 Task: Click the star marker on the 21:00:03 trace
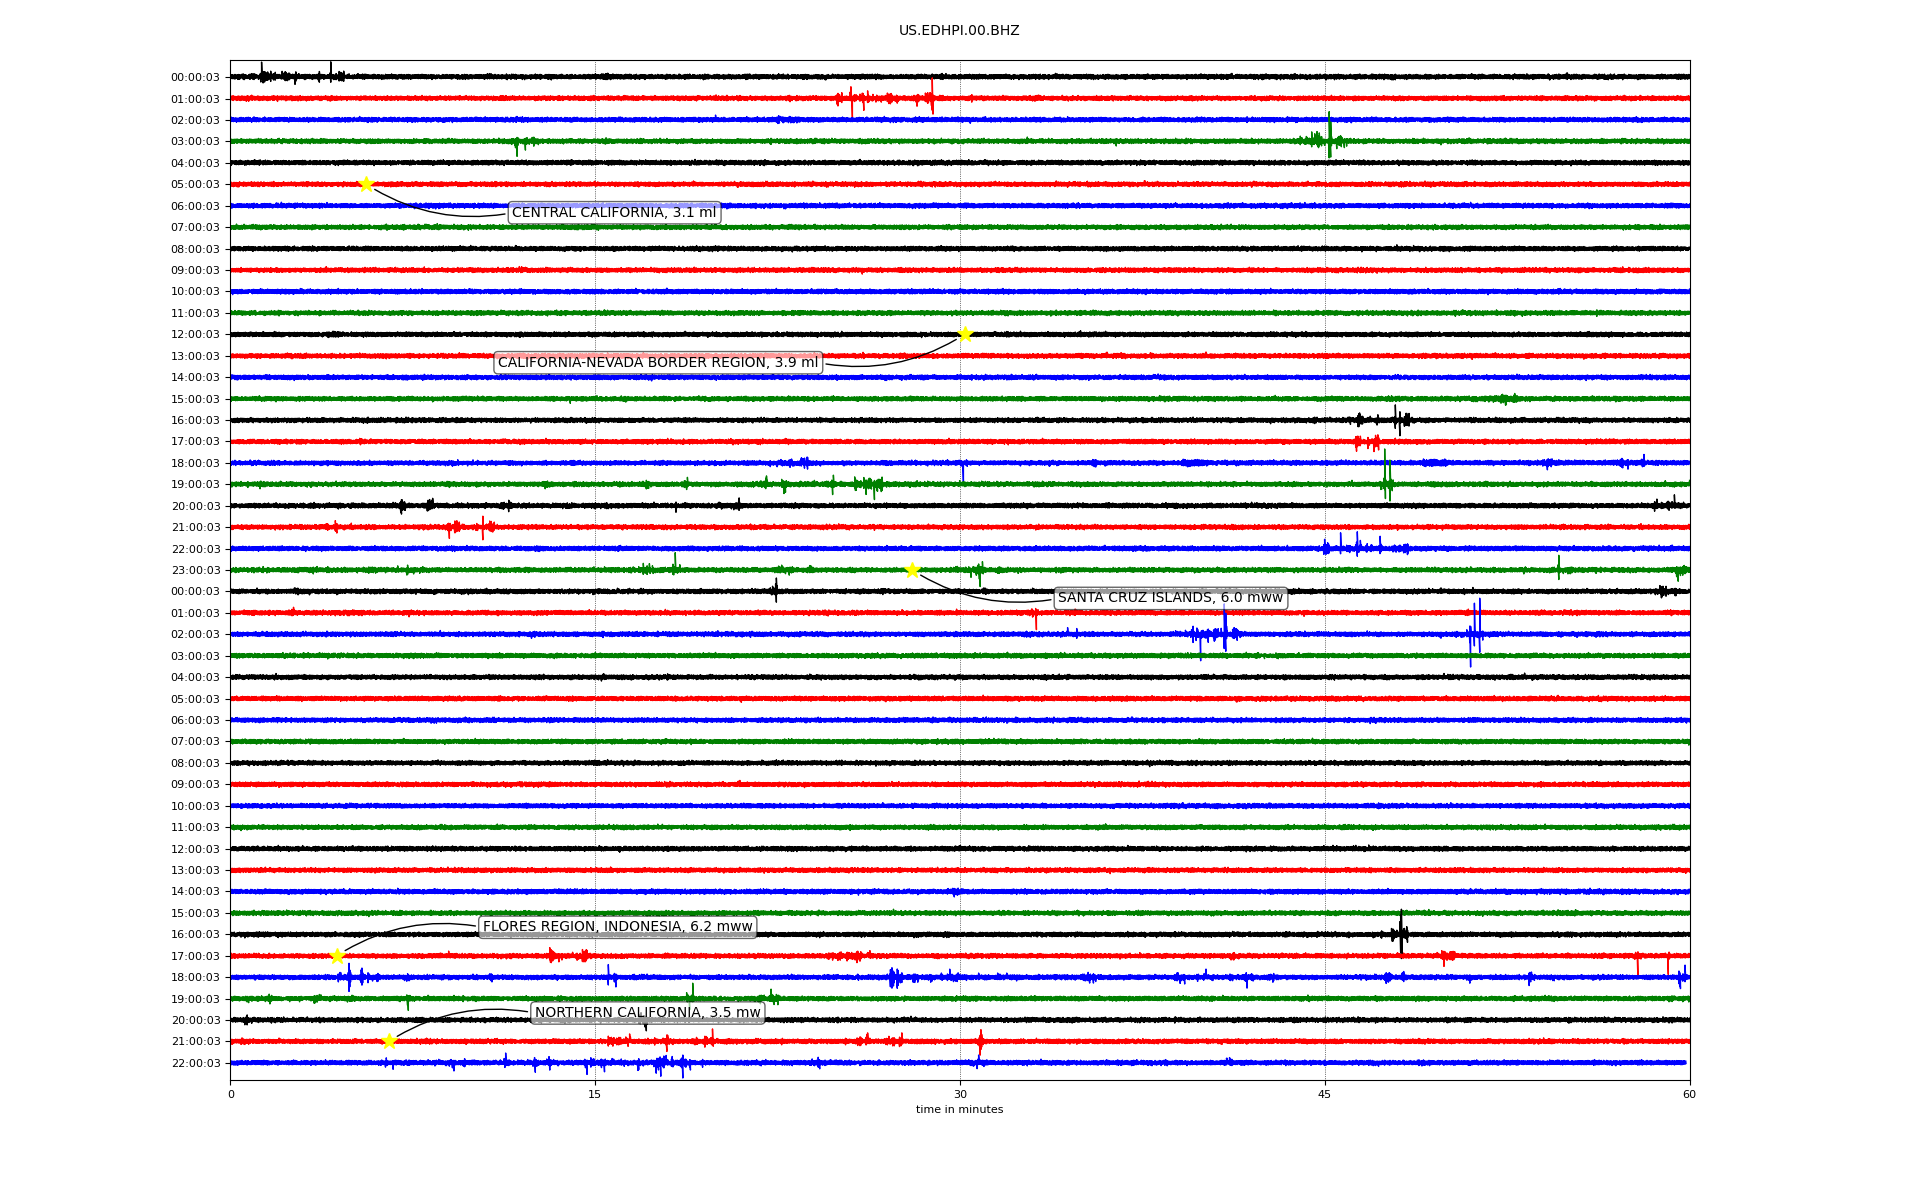click(x=389, y=1041)
